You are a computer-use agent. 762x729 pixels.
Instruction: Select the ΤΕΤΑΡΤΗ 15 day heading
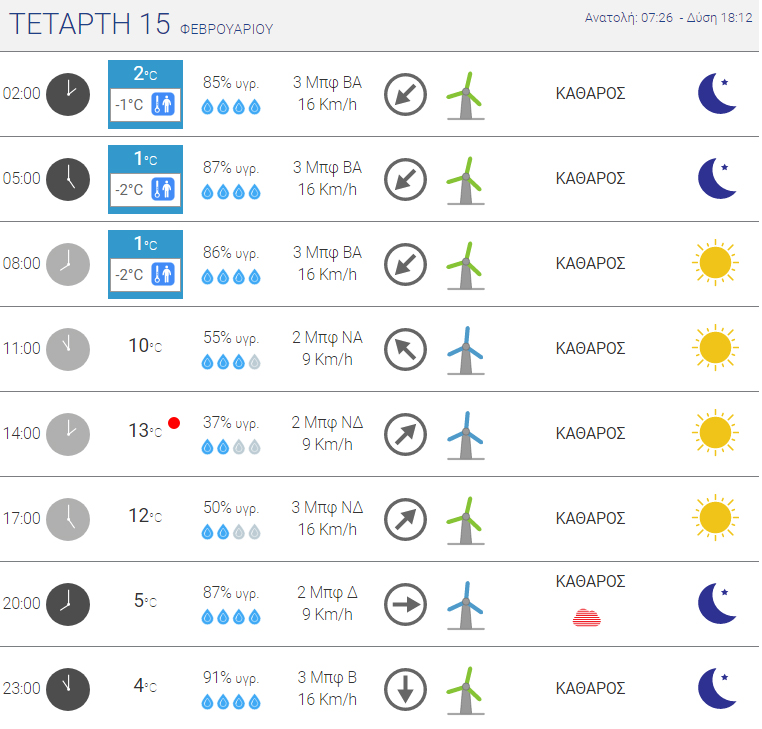(x=90, y=24)
